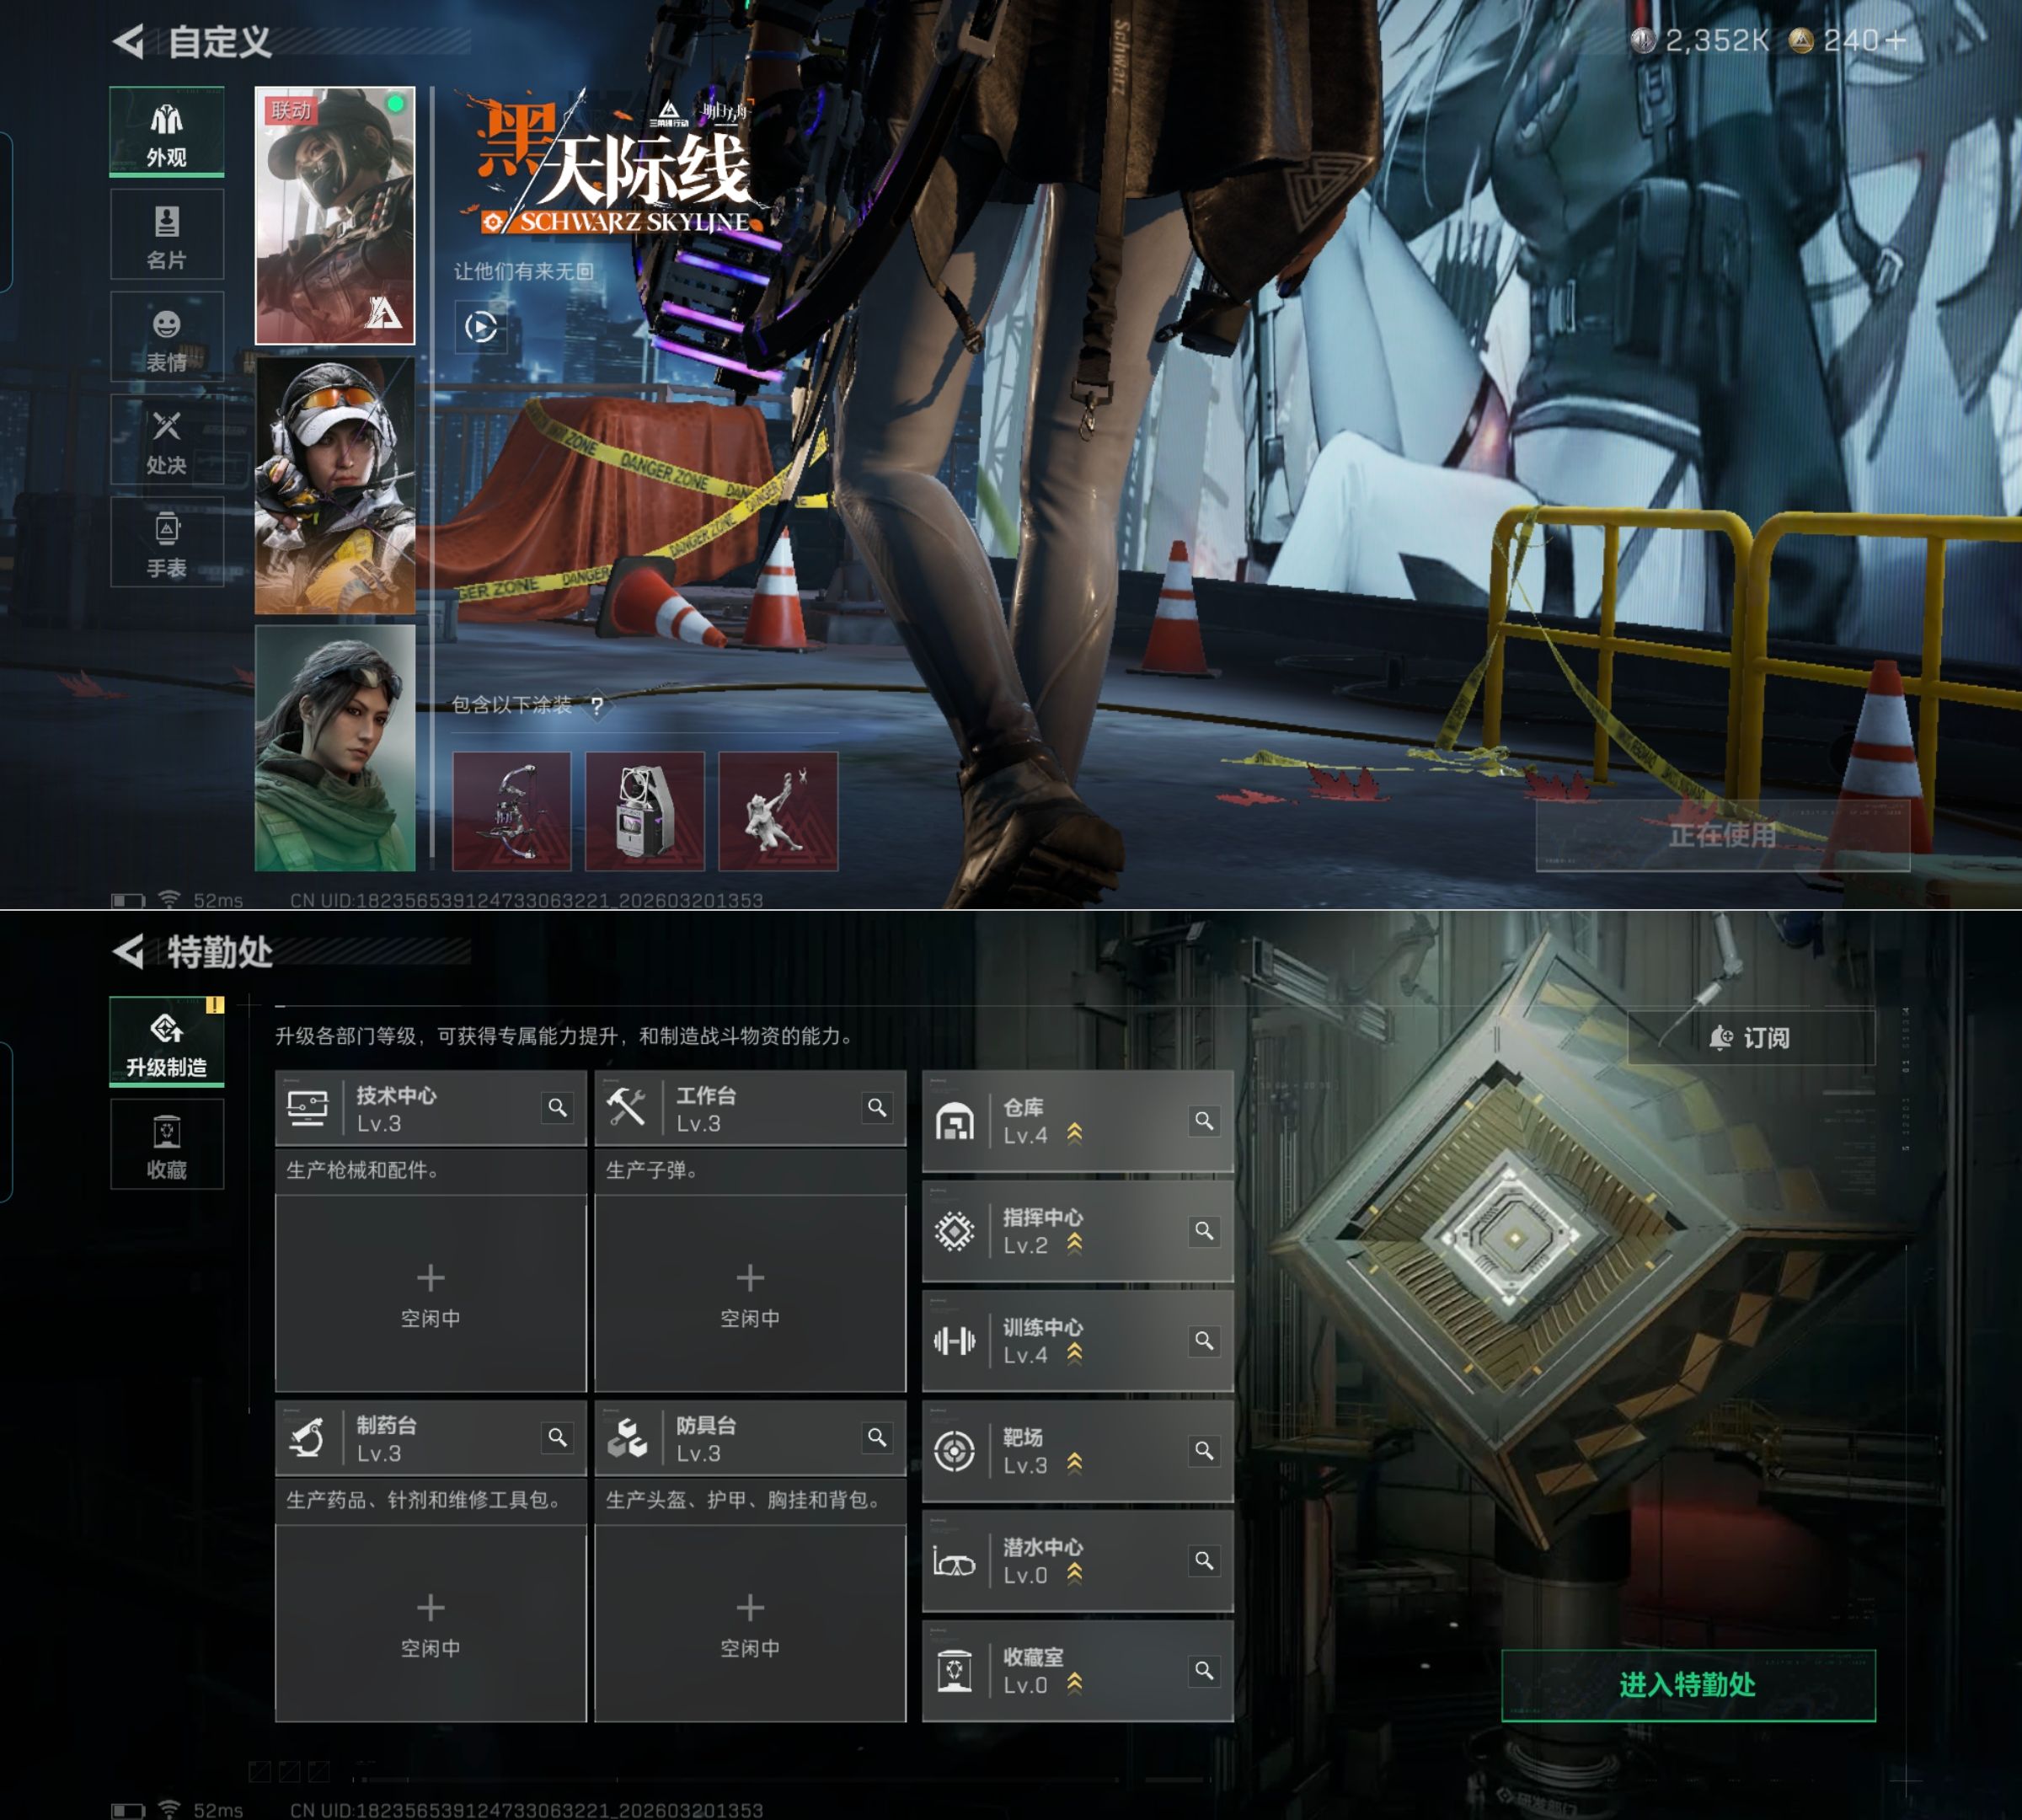Play the skin preview video

point(481,327)
